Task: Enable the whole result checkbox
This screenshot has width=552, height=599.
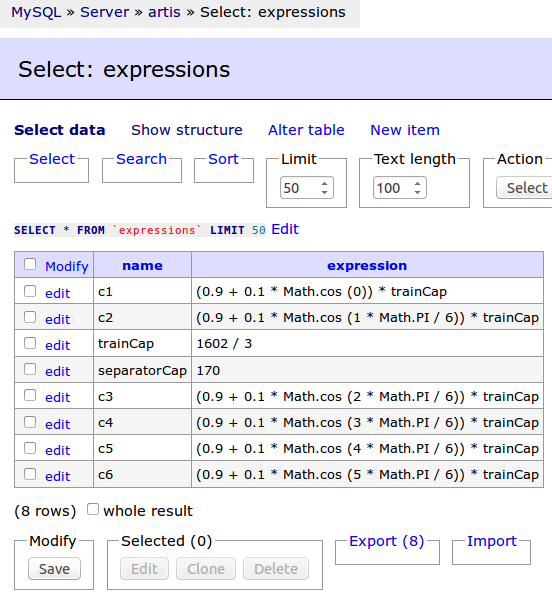Action: [x=92, y=509]
